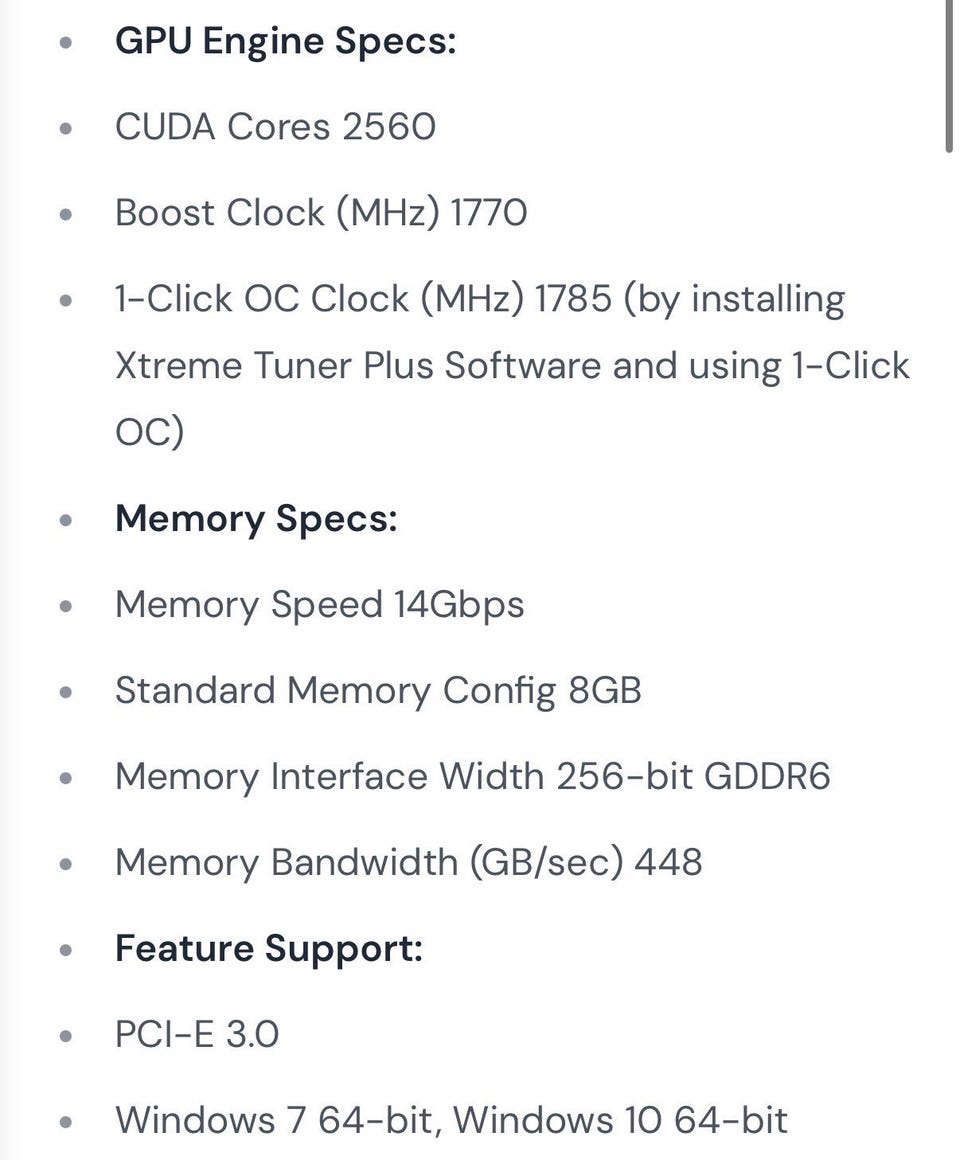This screenshot has height=1160, width=960.
Task: Click the bullet beside Memory Specs
Action: point(66,520)
